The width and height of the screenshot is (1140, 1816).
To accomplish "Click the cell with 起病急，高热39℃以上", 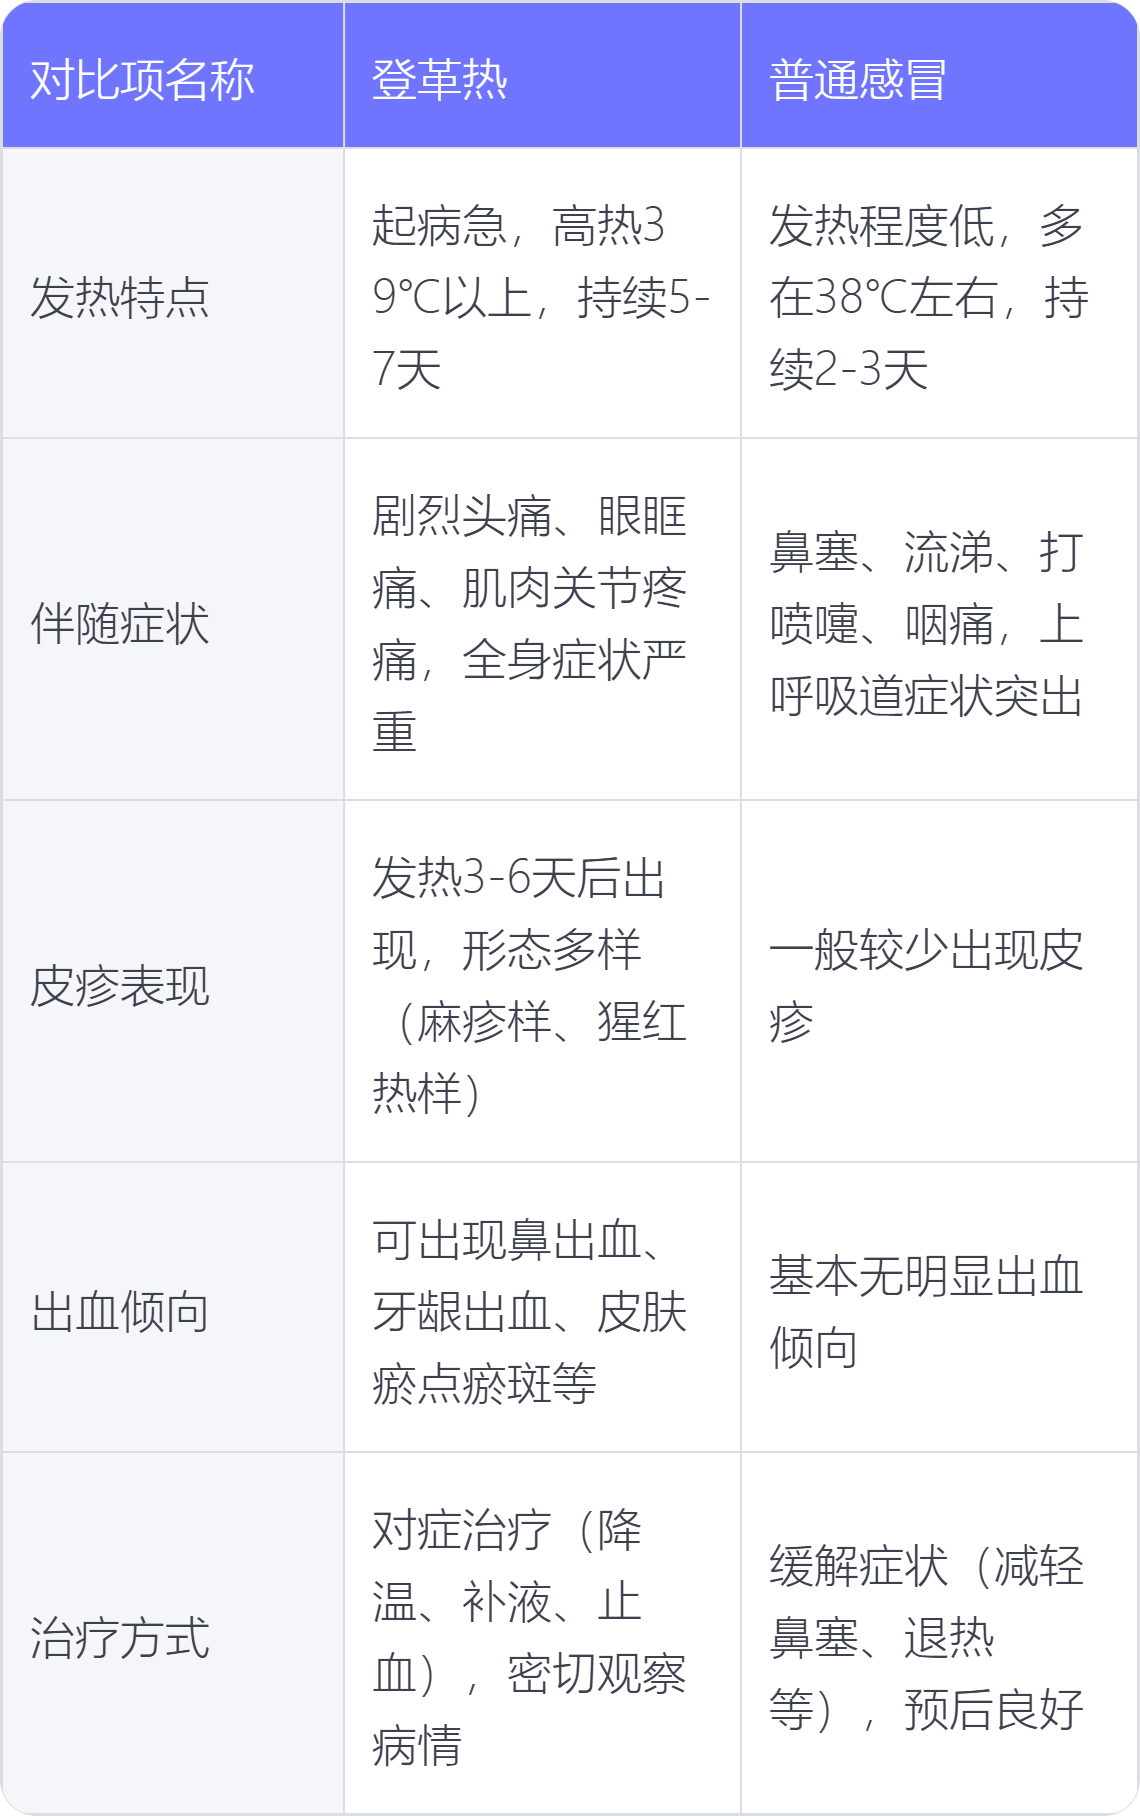I will pyautogui.click(x=542, y=293).
